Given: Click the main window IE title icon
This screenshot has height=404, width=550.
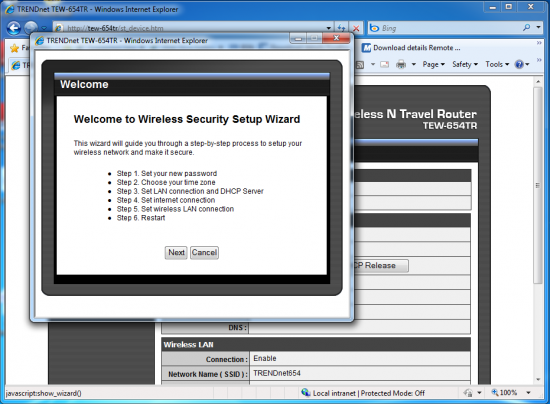Looking at the screenshot, I should click(10, 9).
